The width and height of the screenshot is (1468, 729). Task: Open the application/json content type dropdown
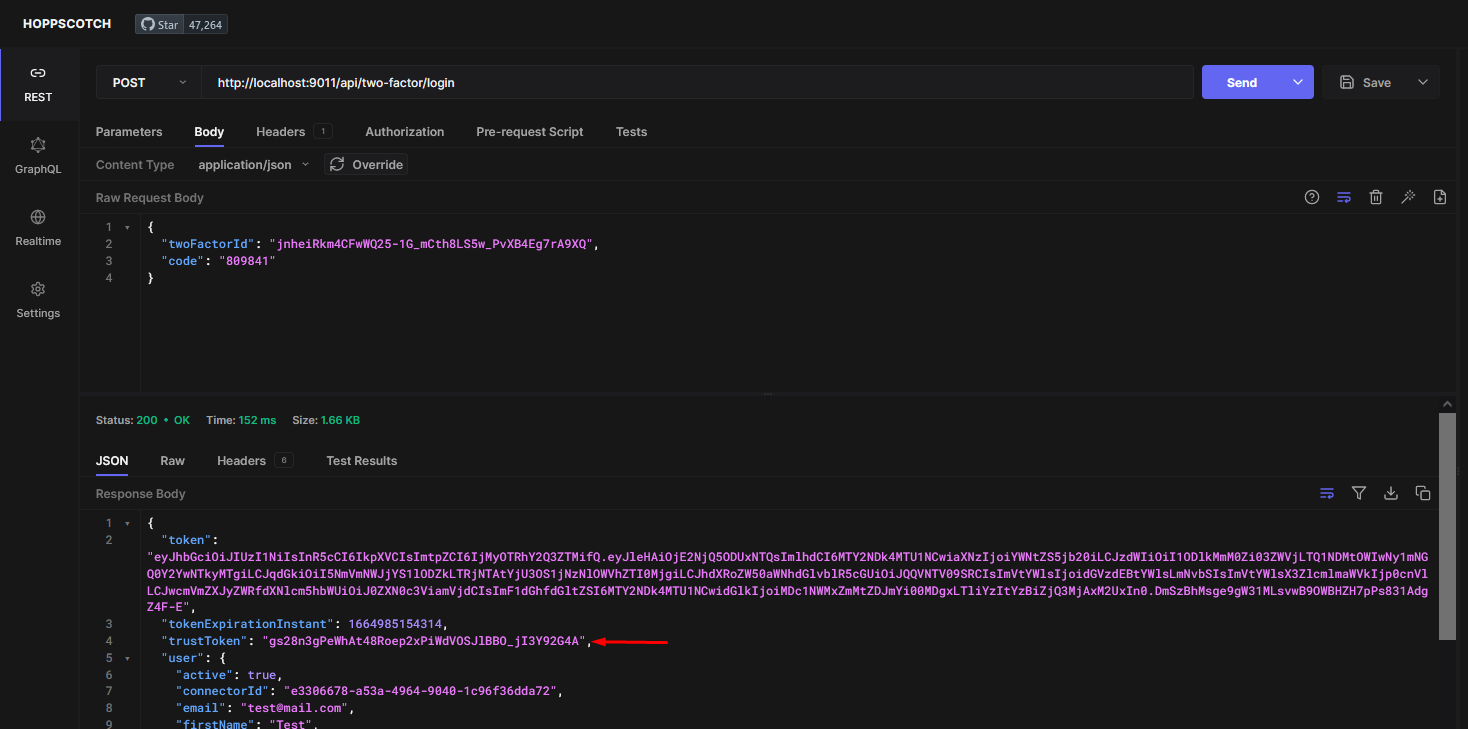(x=253, y=164)
